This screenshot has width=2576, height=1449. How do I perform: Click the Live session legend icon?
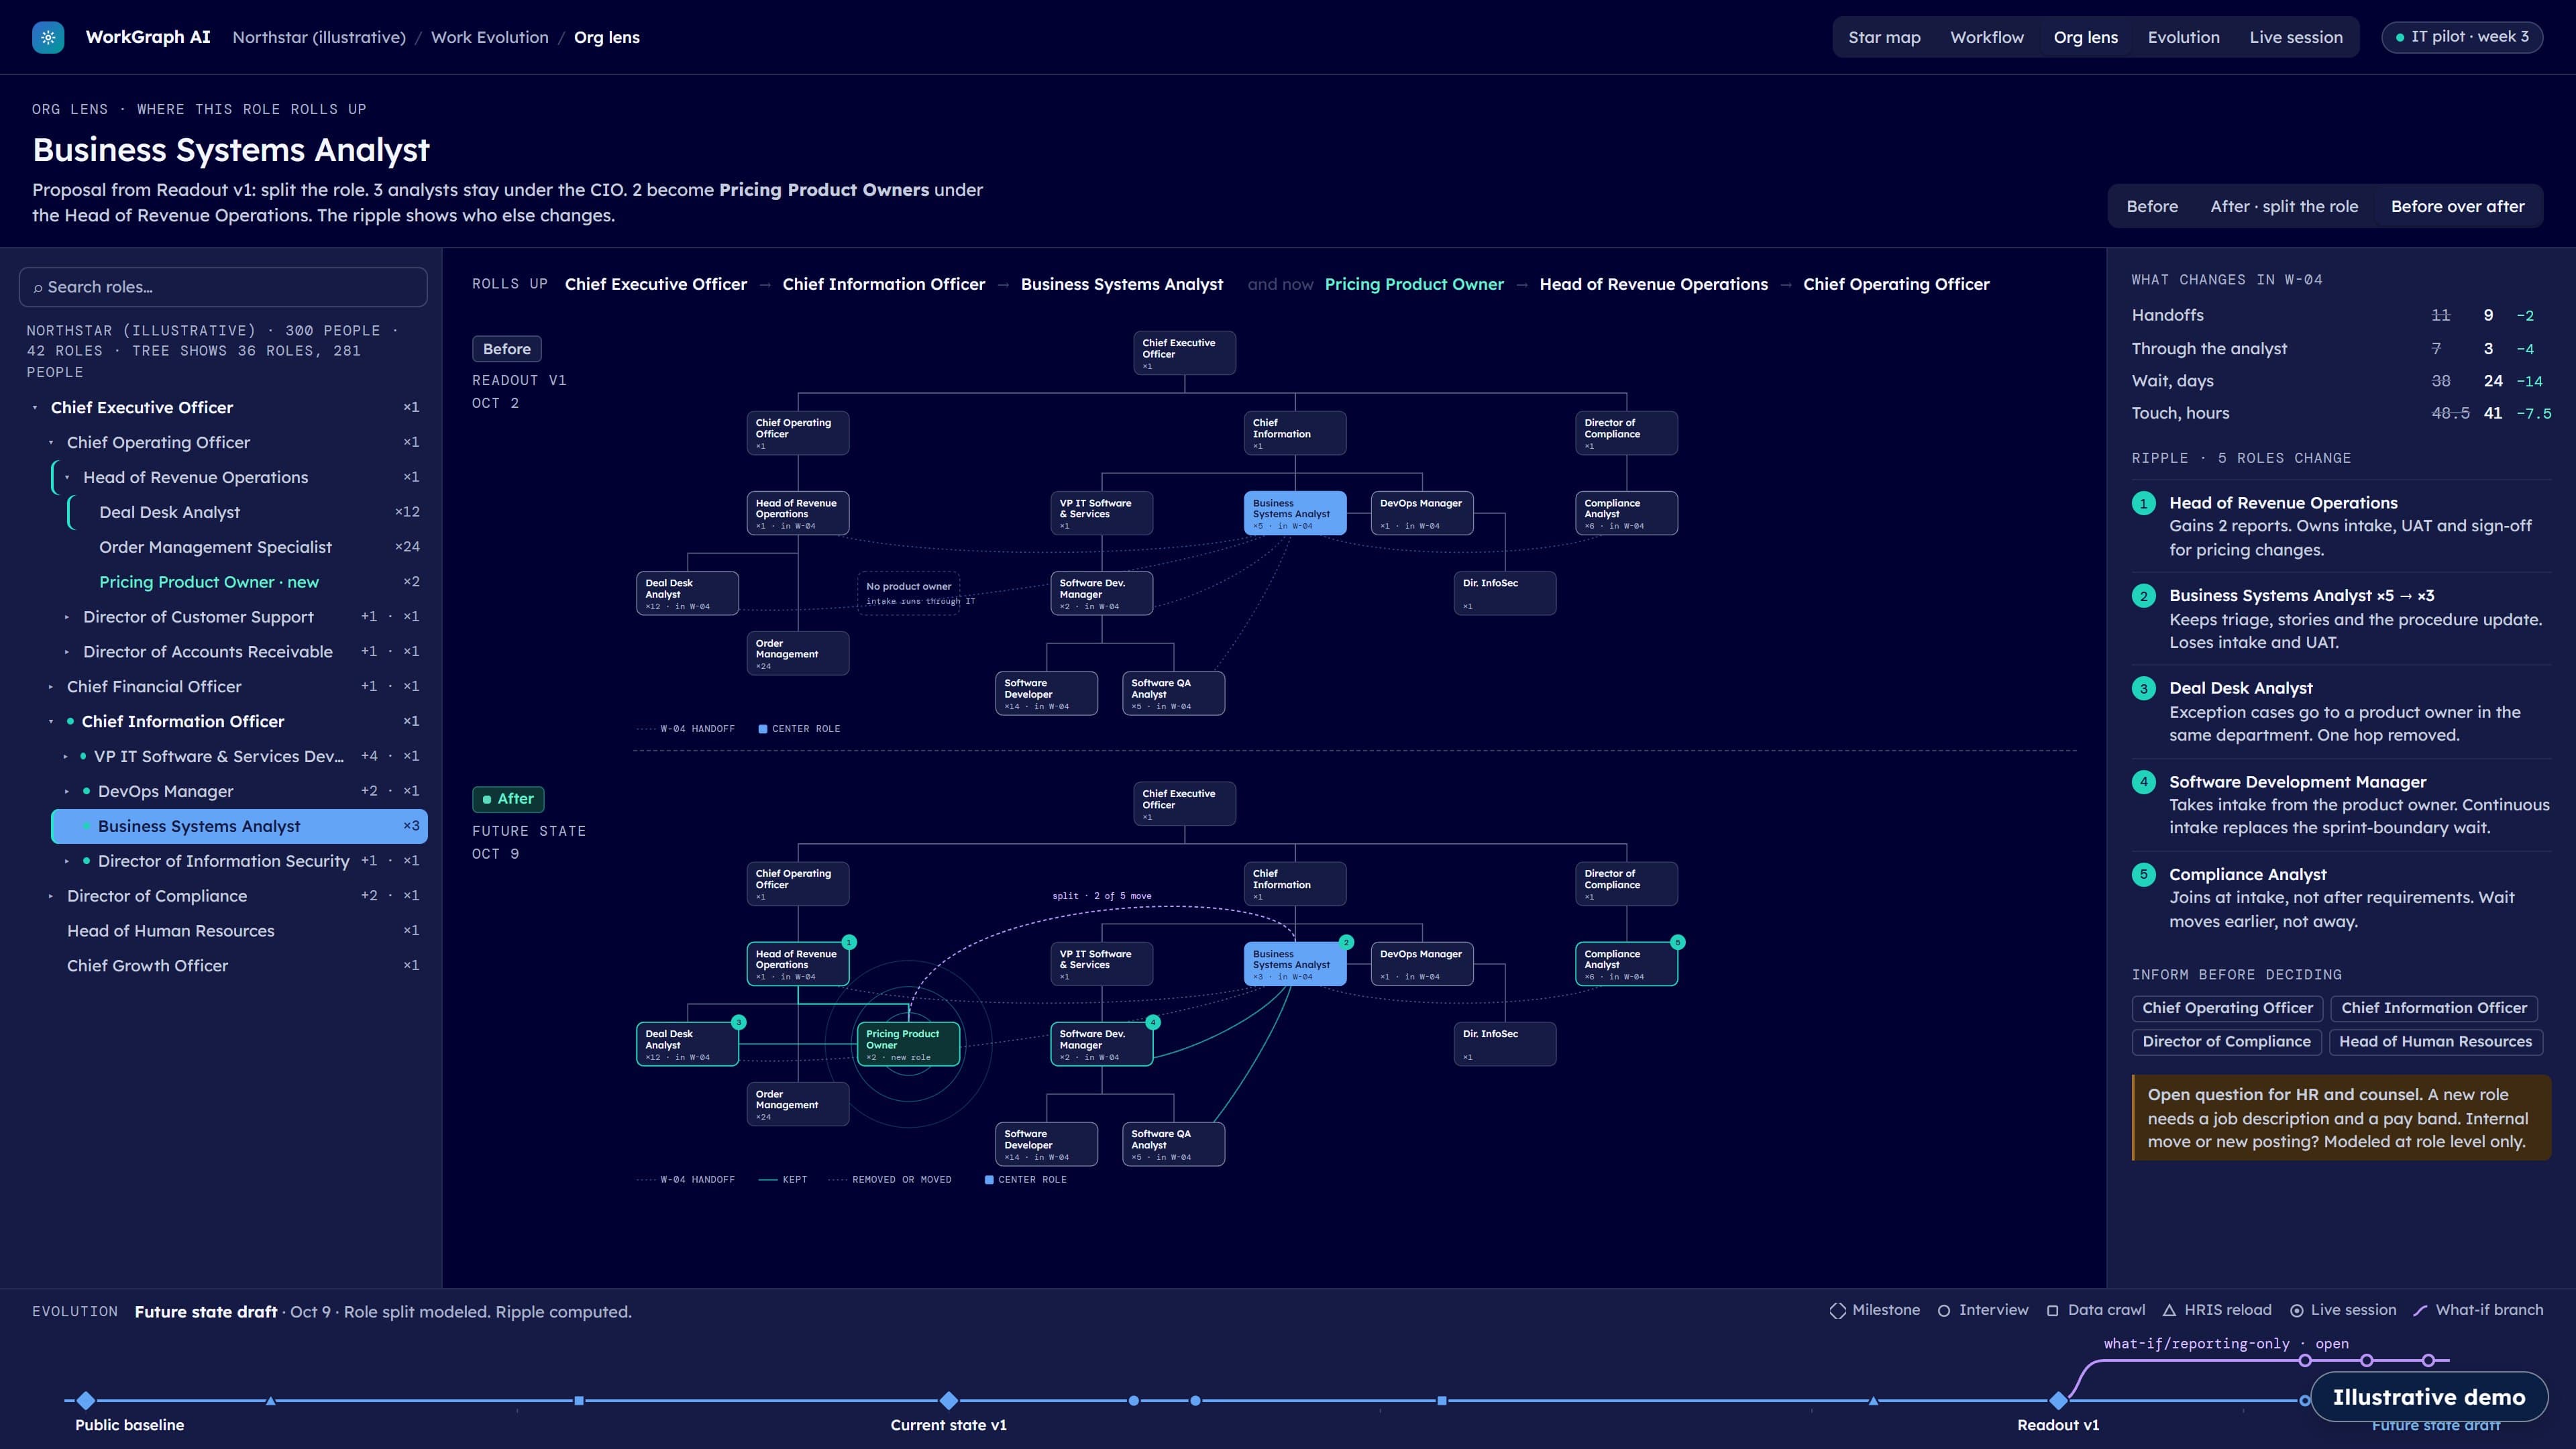point(2297,1311)
